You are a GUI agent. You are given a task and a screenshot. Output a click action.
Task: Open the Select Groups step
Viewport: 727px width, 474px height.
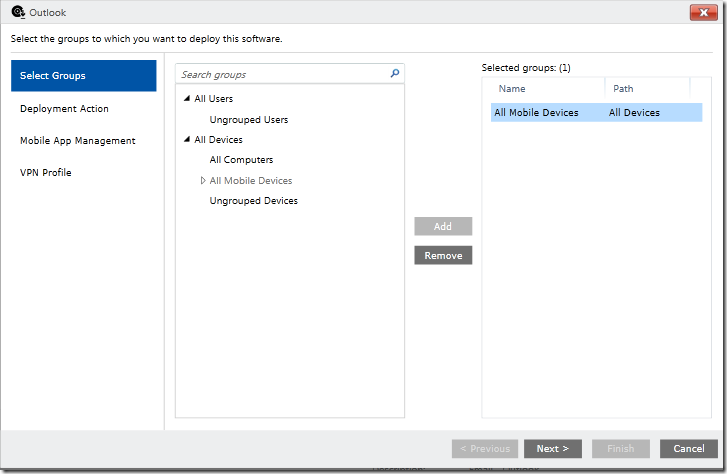tap(83, 76)
